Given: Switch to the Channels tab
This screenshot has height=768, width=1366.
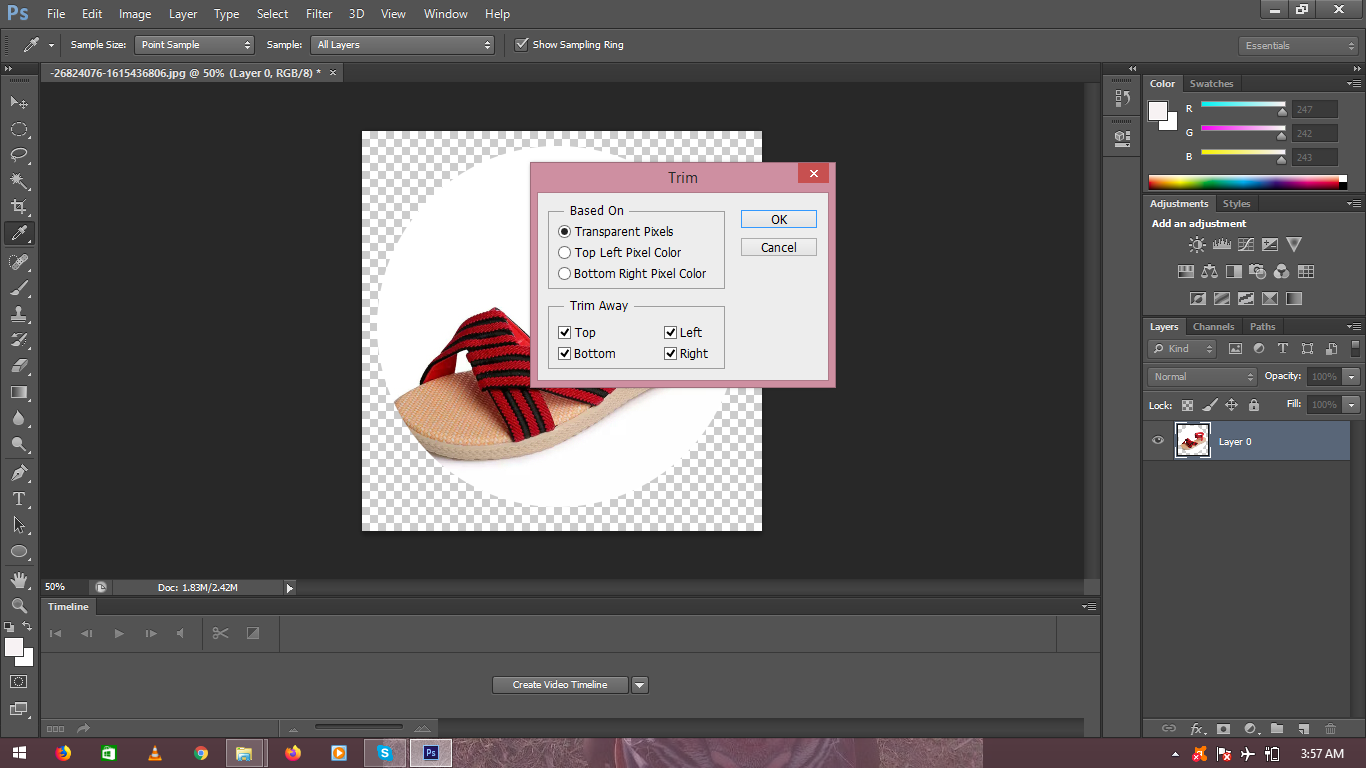Looking at the screenshot, I should tap(1214, 326).
